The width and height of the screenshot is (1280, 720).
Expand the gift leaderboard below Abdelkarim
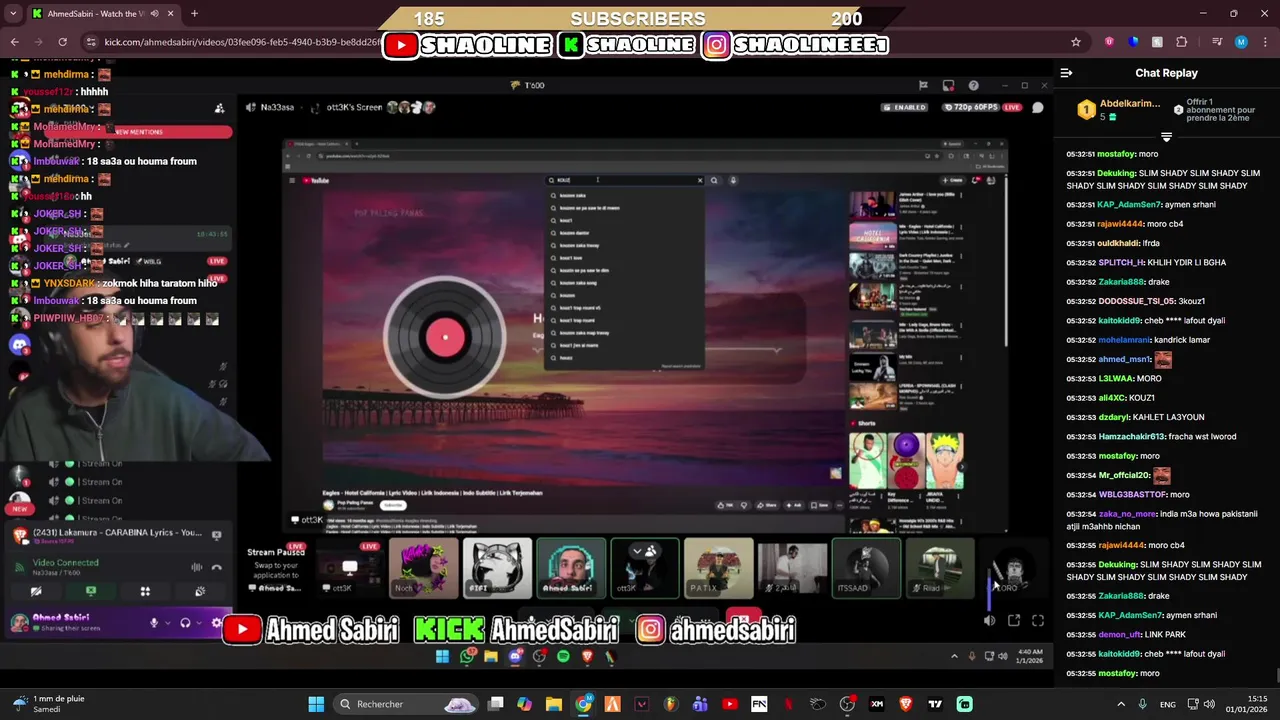[x=1166, y=136]
